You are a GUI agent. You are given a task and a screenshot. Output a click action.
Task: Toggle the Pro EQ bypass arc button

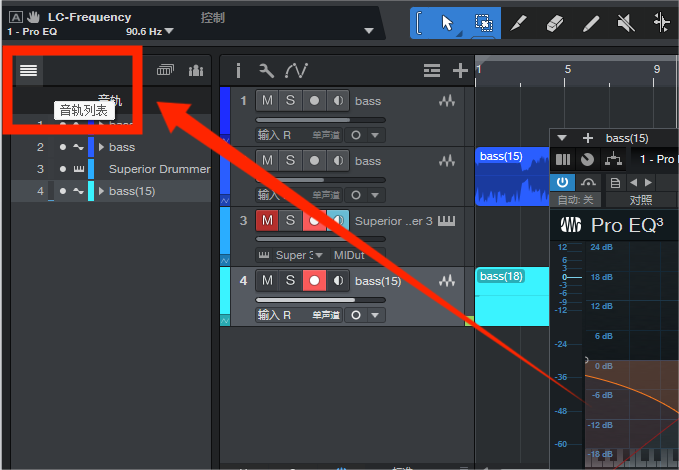[x=588, y=182]
